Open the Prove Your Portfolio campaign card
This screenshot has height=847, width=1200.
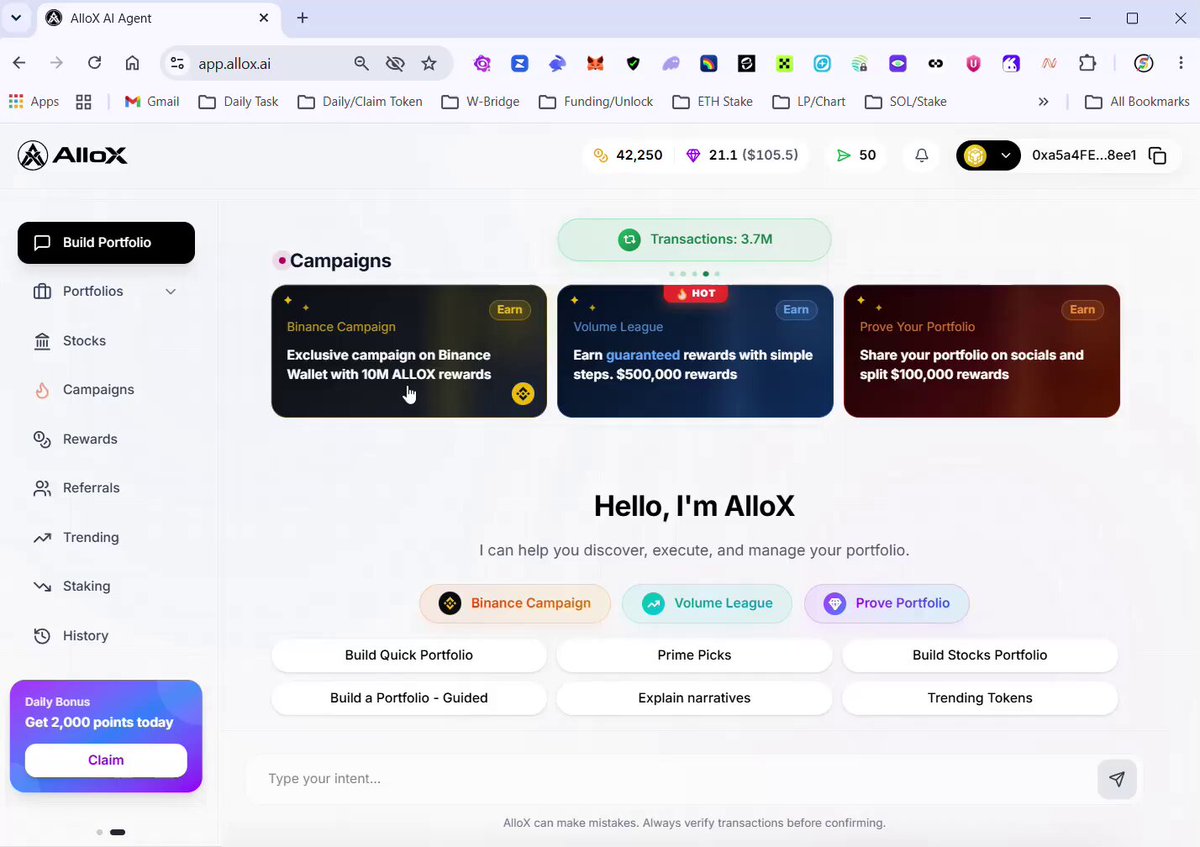[982, 351]
